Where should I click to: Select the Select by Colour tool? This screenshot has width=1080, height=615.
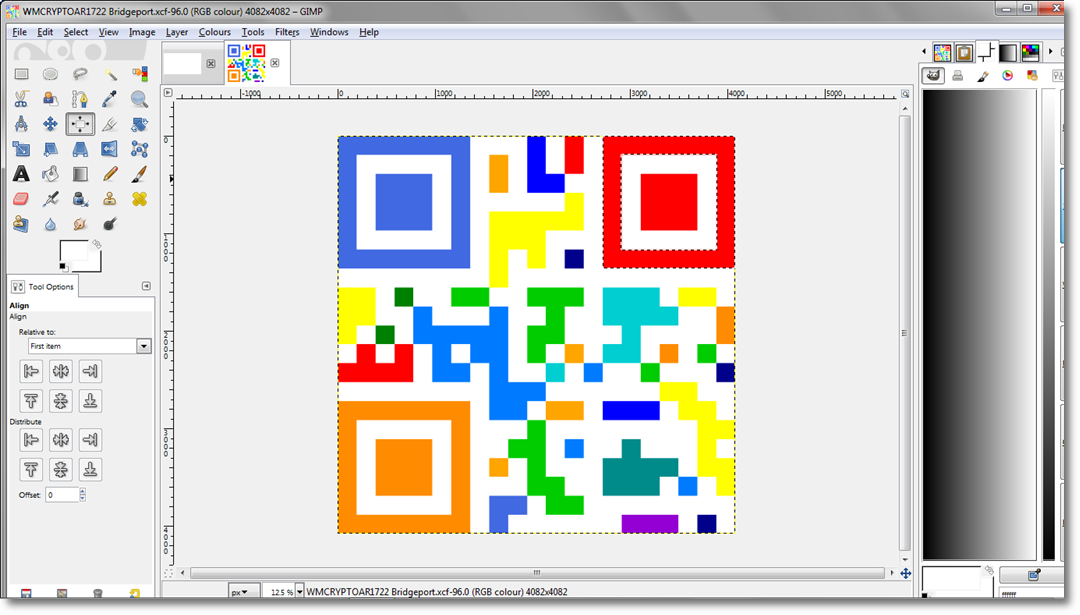click(x=139, y=74)
